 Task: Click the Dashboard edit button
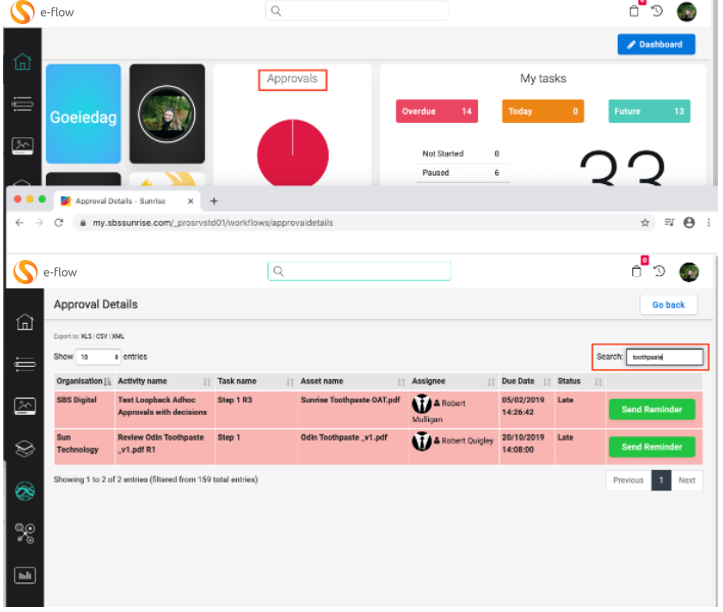pos(656,44)
